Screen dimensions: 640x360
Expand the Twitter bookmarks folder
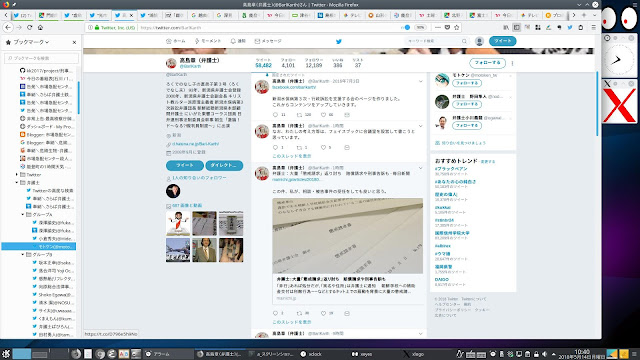point(17,174)
